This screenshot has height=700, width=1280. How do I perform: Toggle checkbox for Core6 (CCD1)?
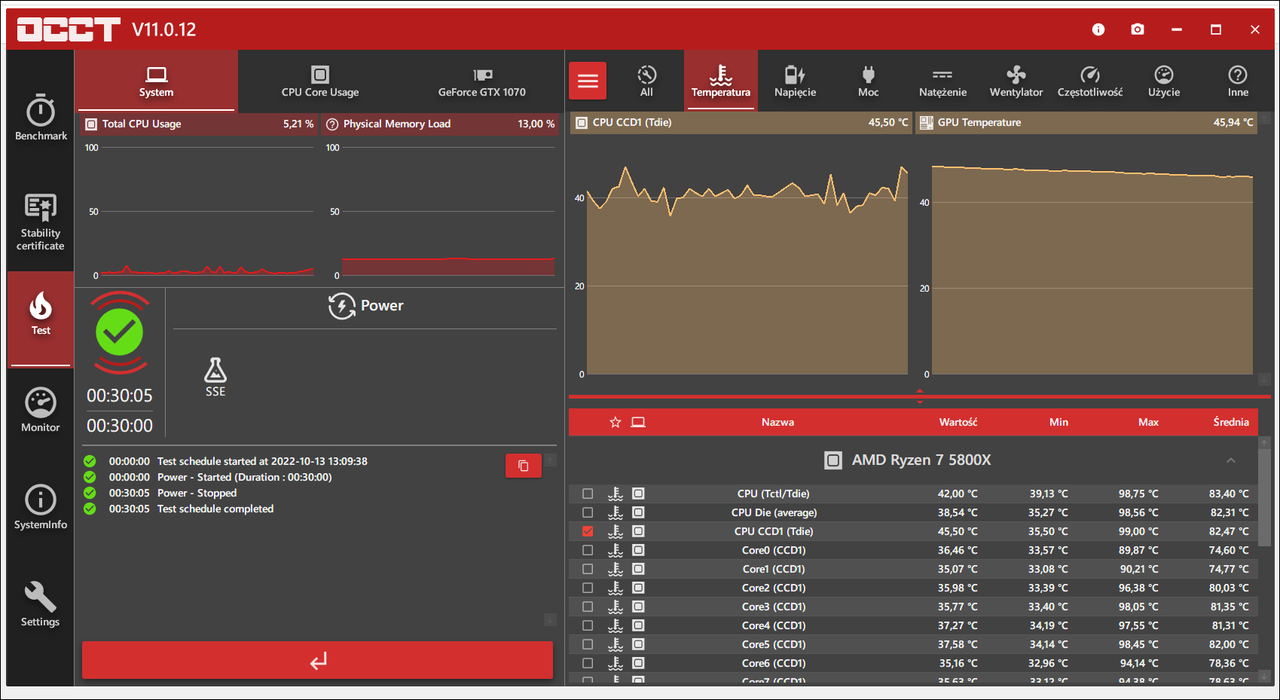[x=588, y=663]
